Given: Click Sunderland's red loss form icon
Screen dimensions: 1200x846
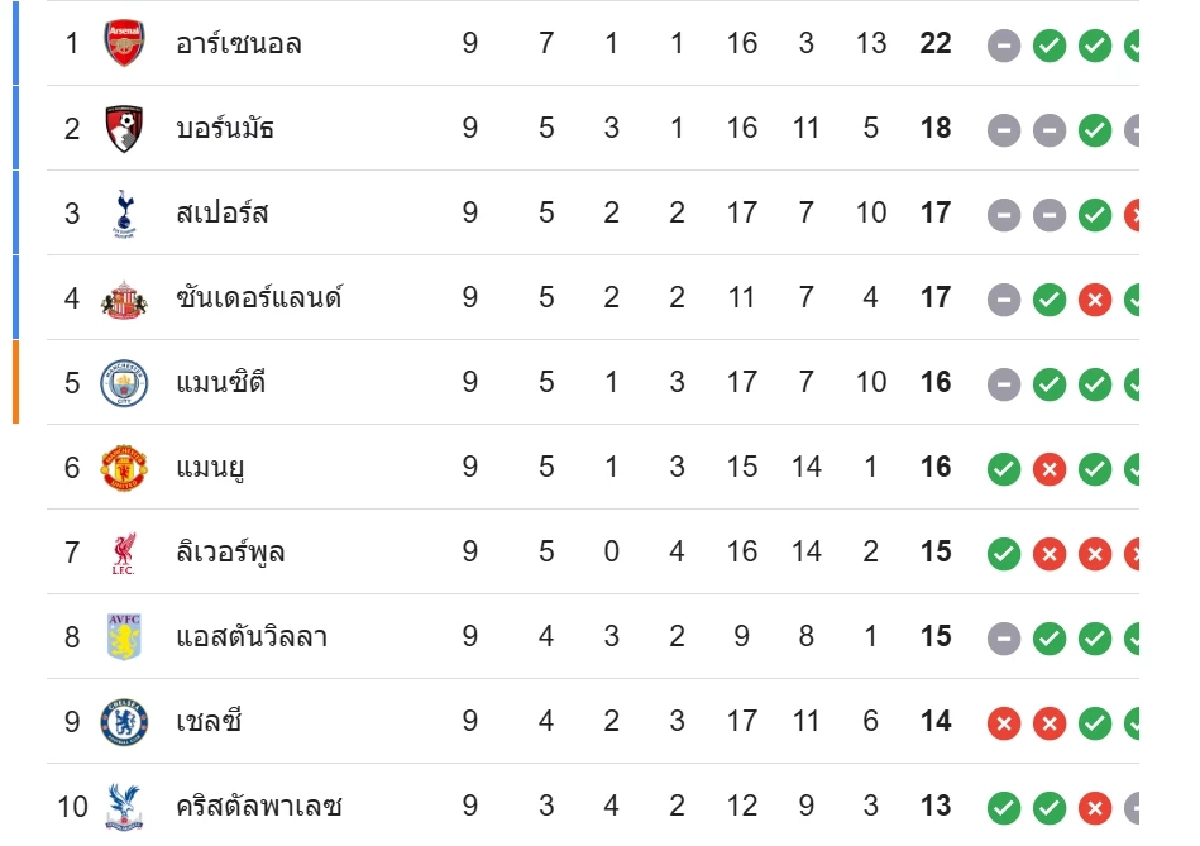Looking at the screenshot, I should click(1095, 299).
